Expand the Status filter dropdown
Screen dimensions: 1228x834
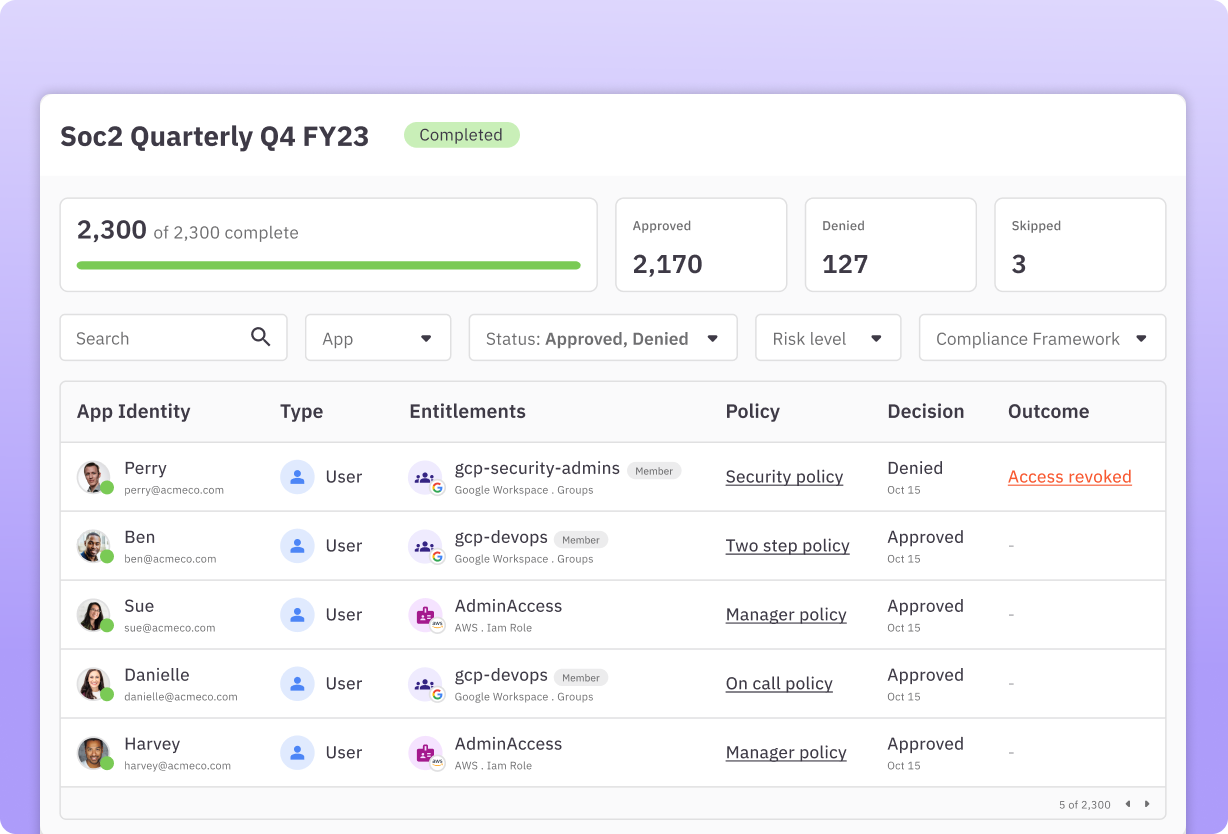pyautogui.click(x=603, y=338)
